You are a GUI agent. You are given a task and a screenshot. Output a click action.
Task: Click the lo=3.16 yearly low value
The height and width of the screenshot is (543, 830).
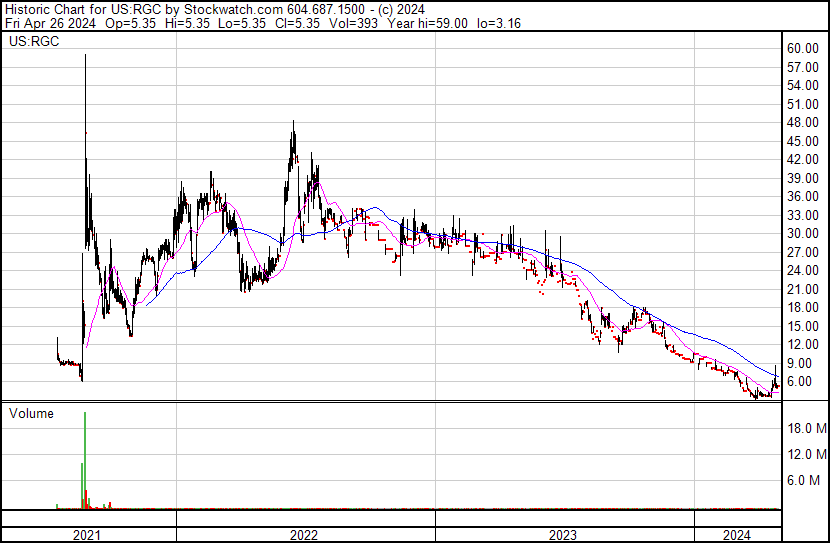click(499, 23)
